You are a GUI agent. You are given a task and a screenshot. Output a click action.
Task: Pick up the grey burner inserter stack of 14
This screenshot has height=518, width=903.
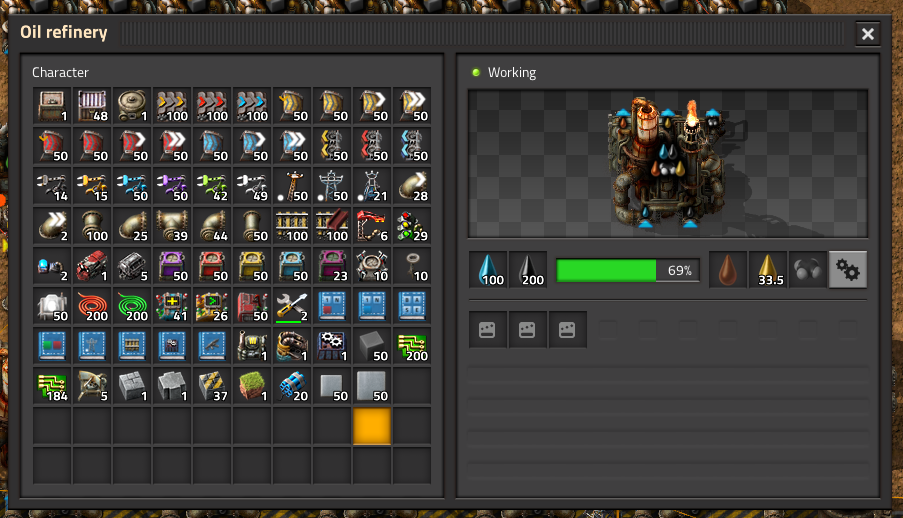point(52,186)
